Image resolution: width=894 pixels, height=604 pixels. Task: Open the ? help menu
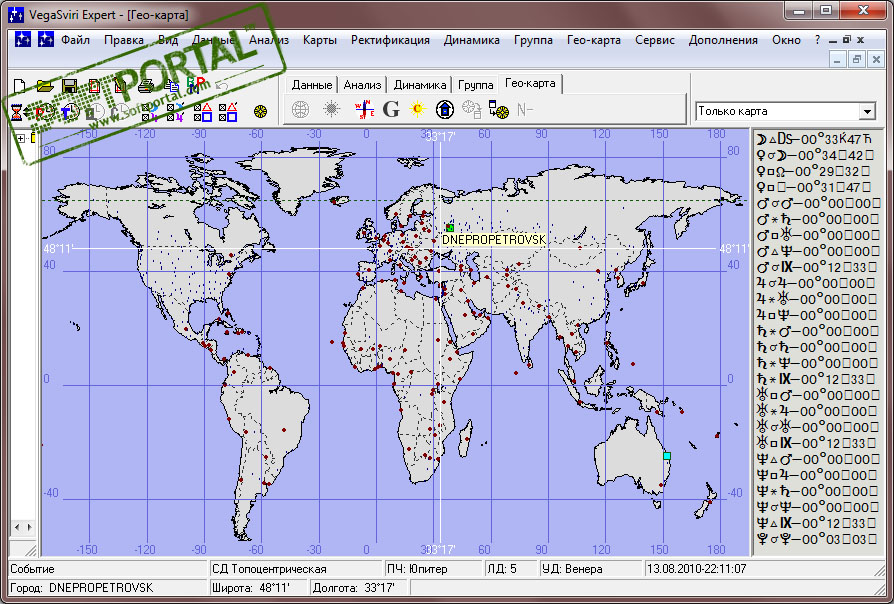pos(817,40)
